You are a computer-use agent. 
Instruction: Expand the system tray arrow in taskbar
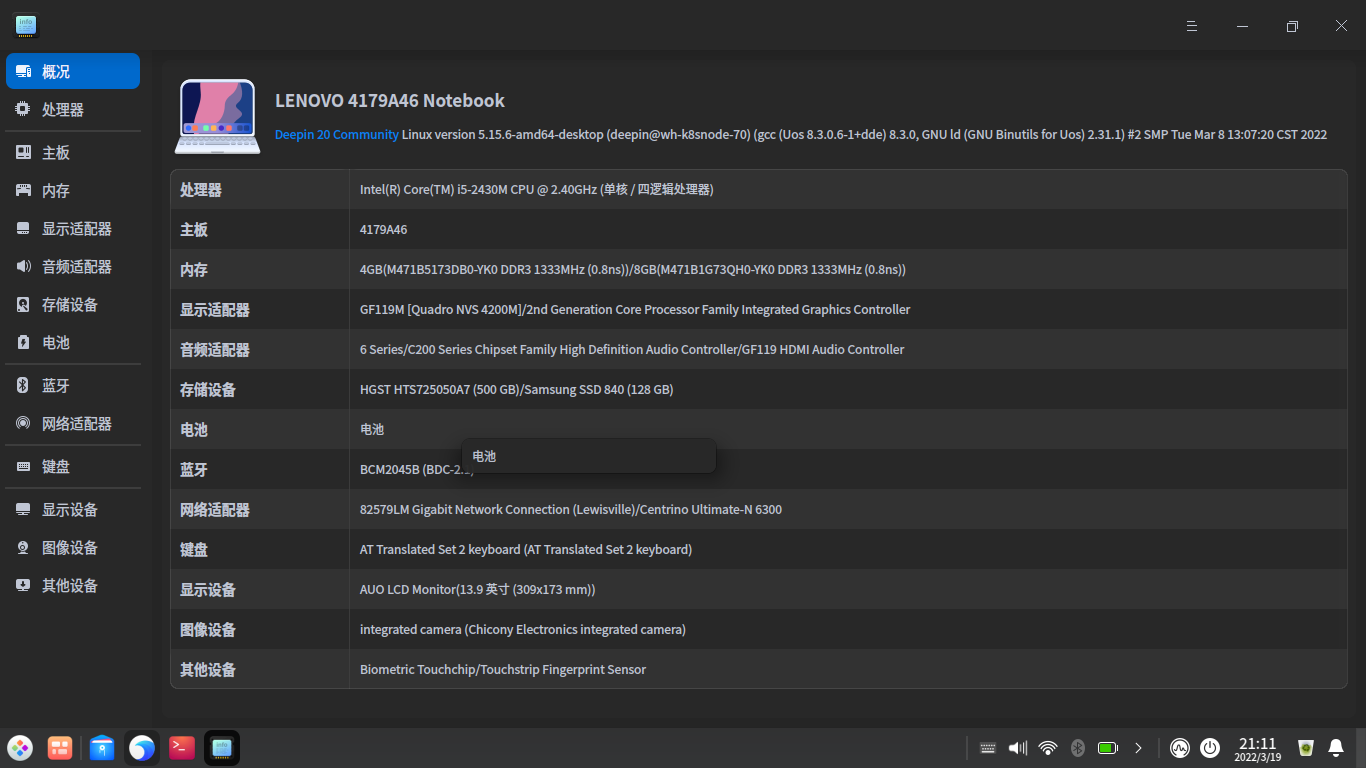[1138, 748]
